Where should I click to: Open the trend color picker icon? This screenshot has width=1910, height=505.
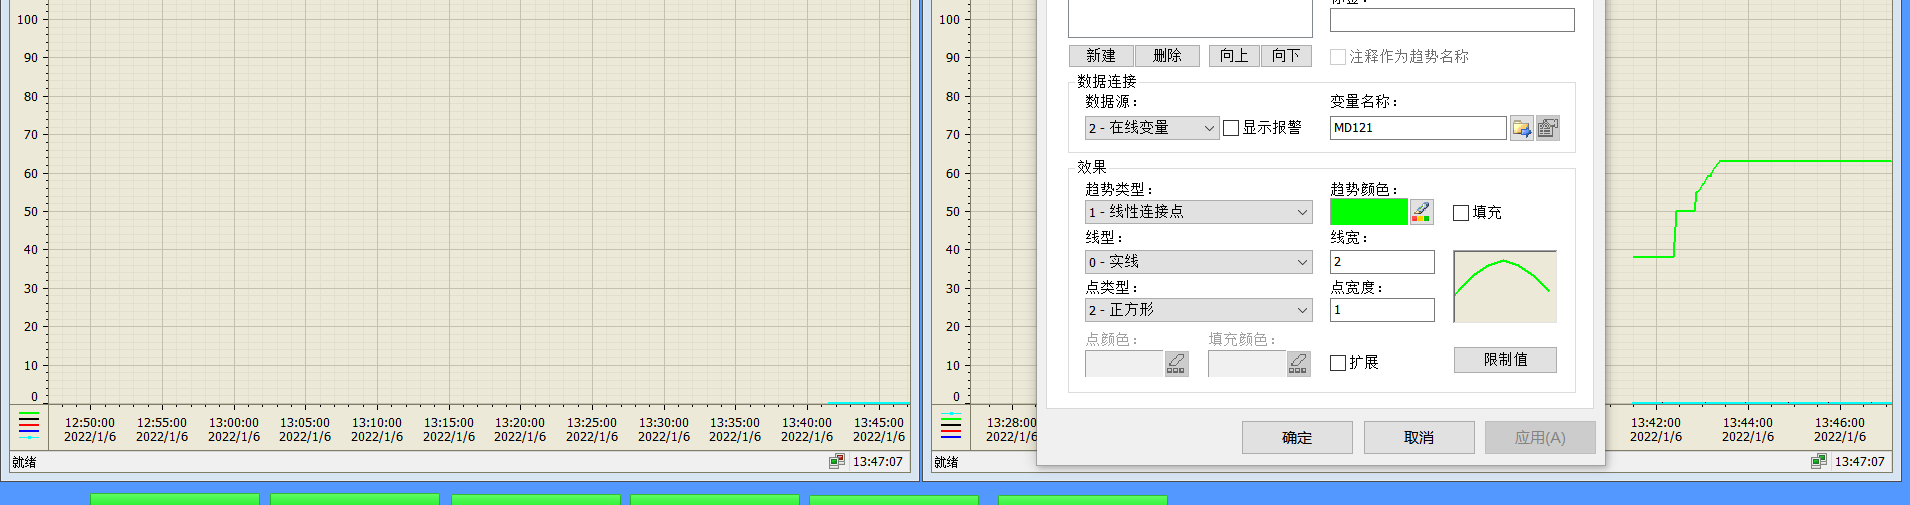pos(1421,212)
